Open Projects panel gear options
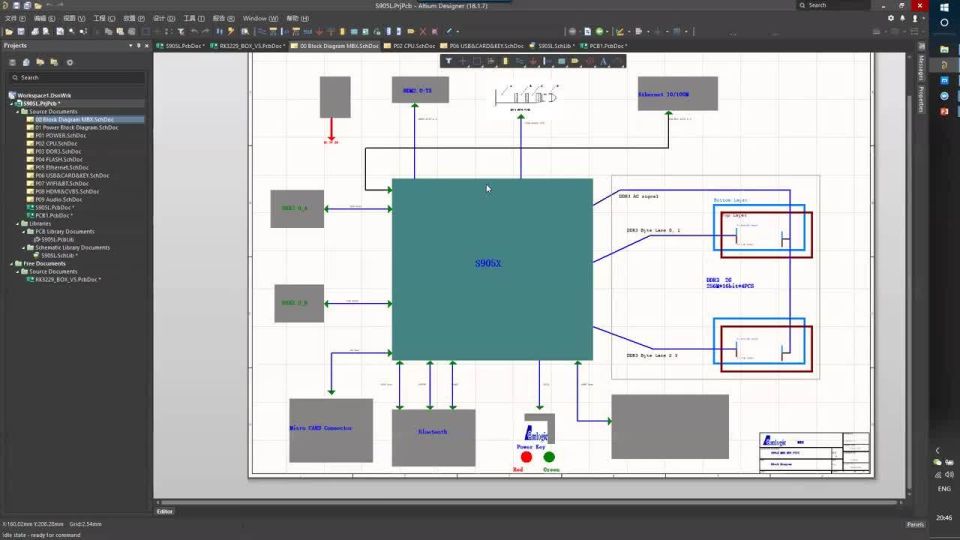This screenshot has height=540, width=960. [x=70, y=62]
